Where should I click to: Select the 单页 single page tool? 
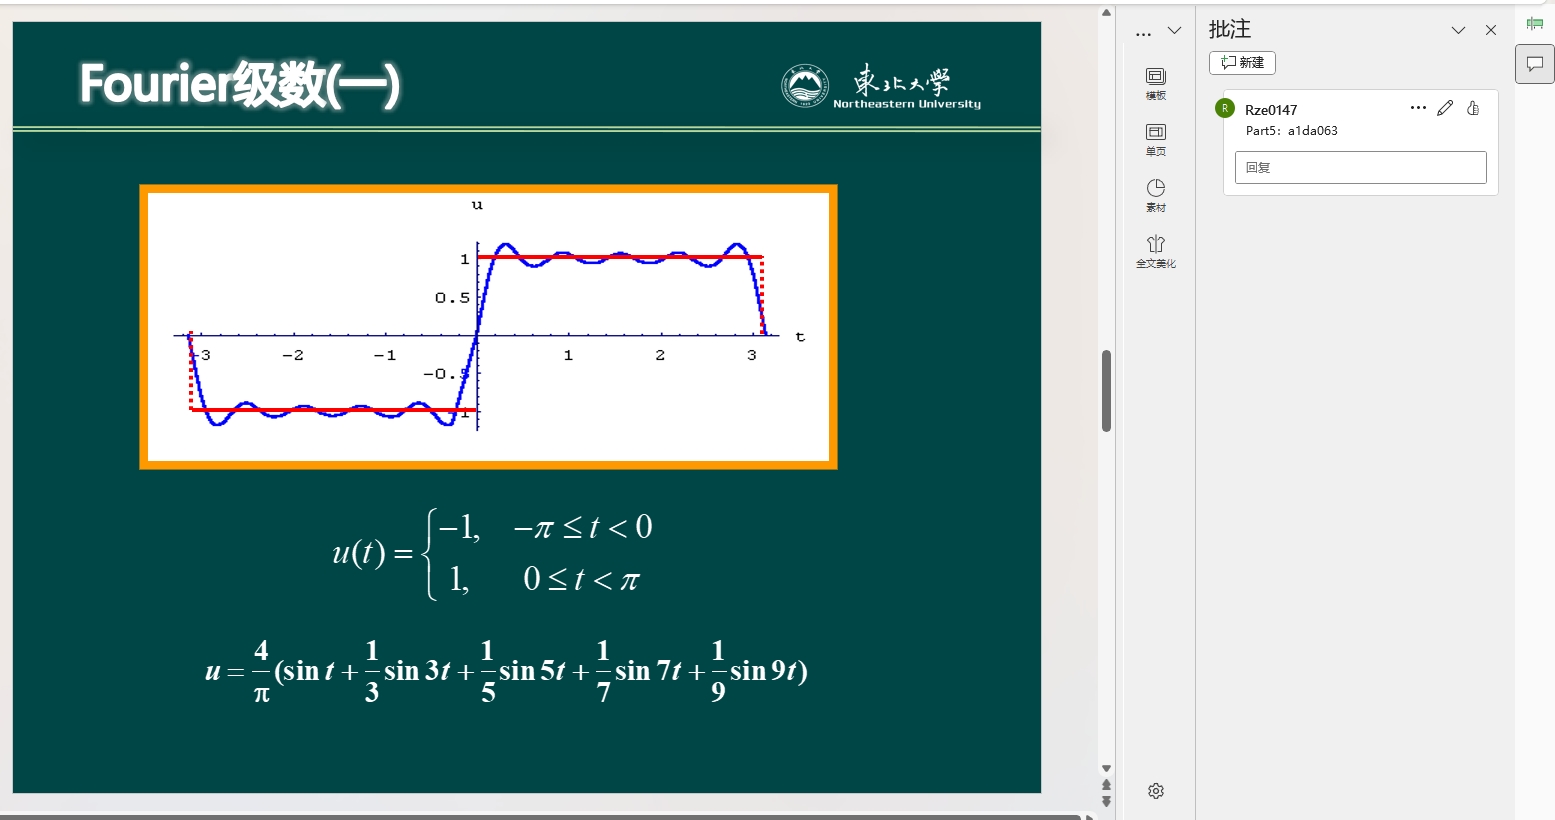(1156, 139)
